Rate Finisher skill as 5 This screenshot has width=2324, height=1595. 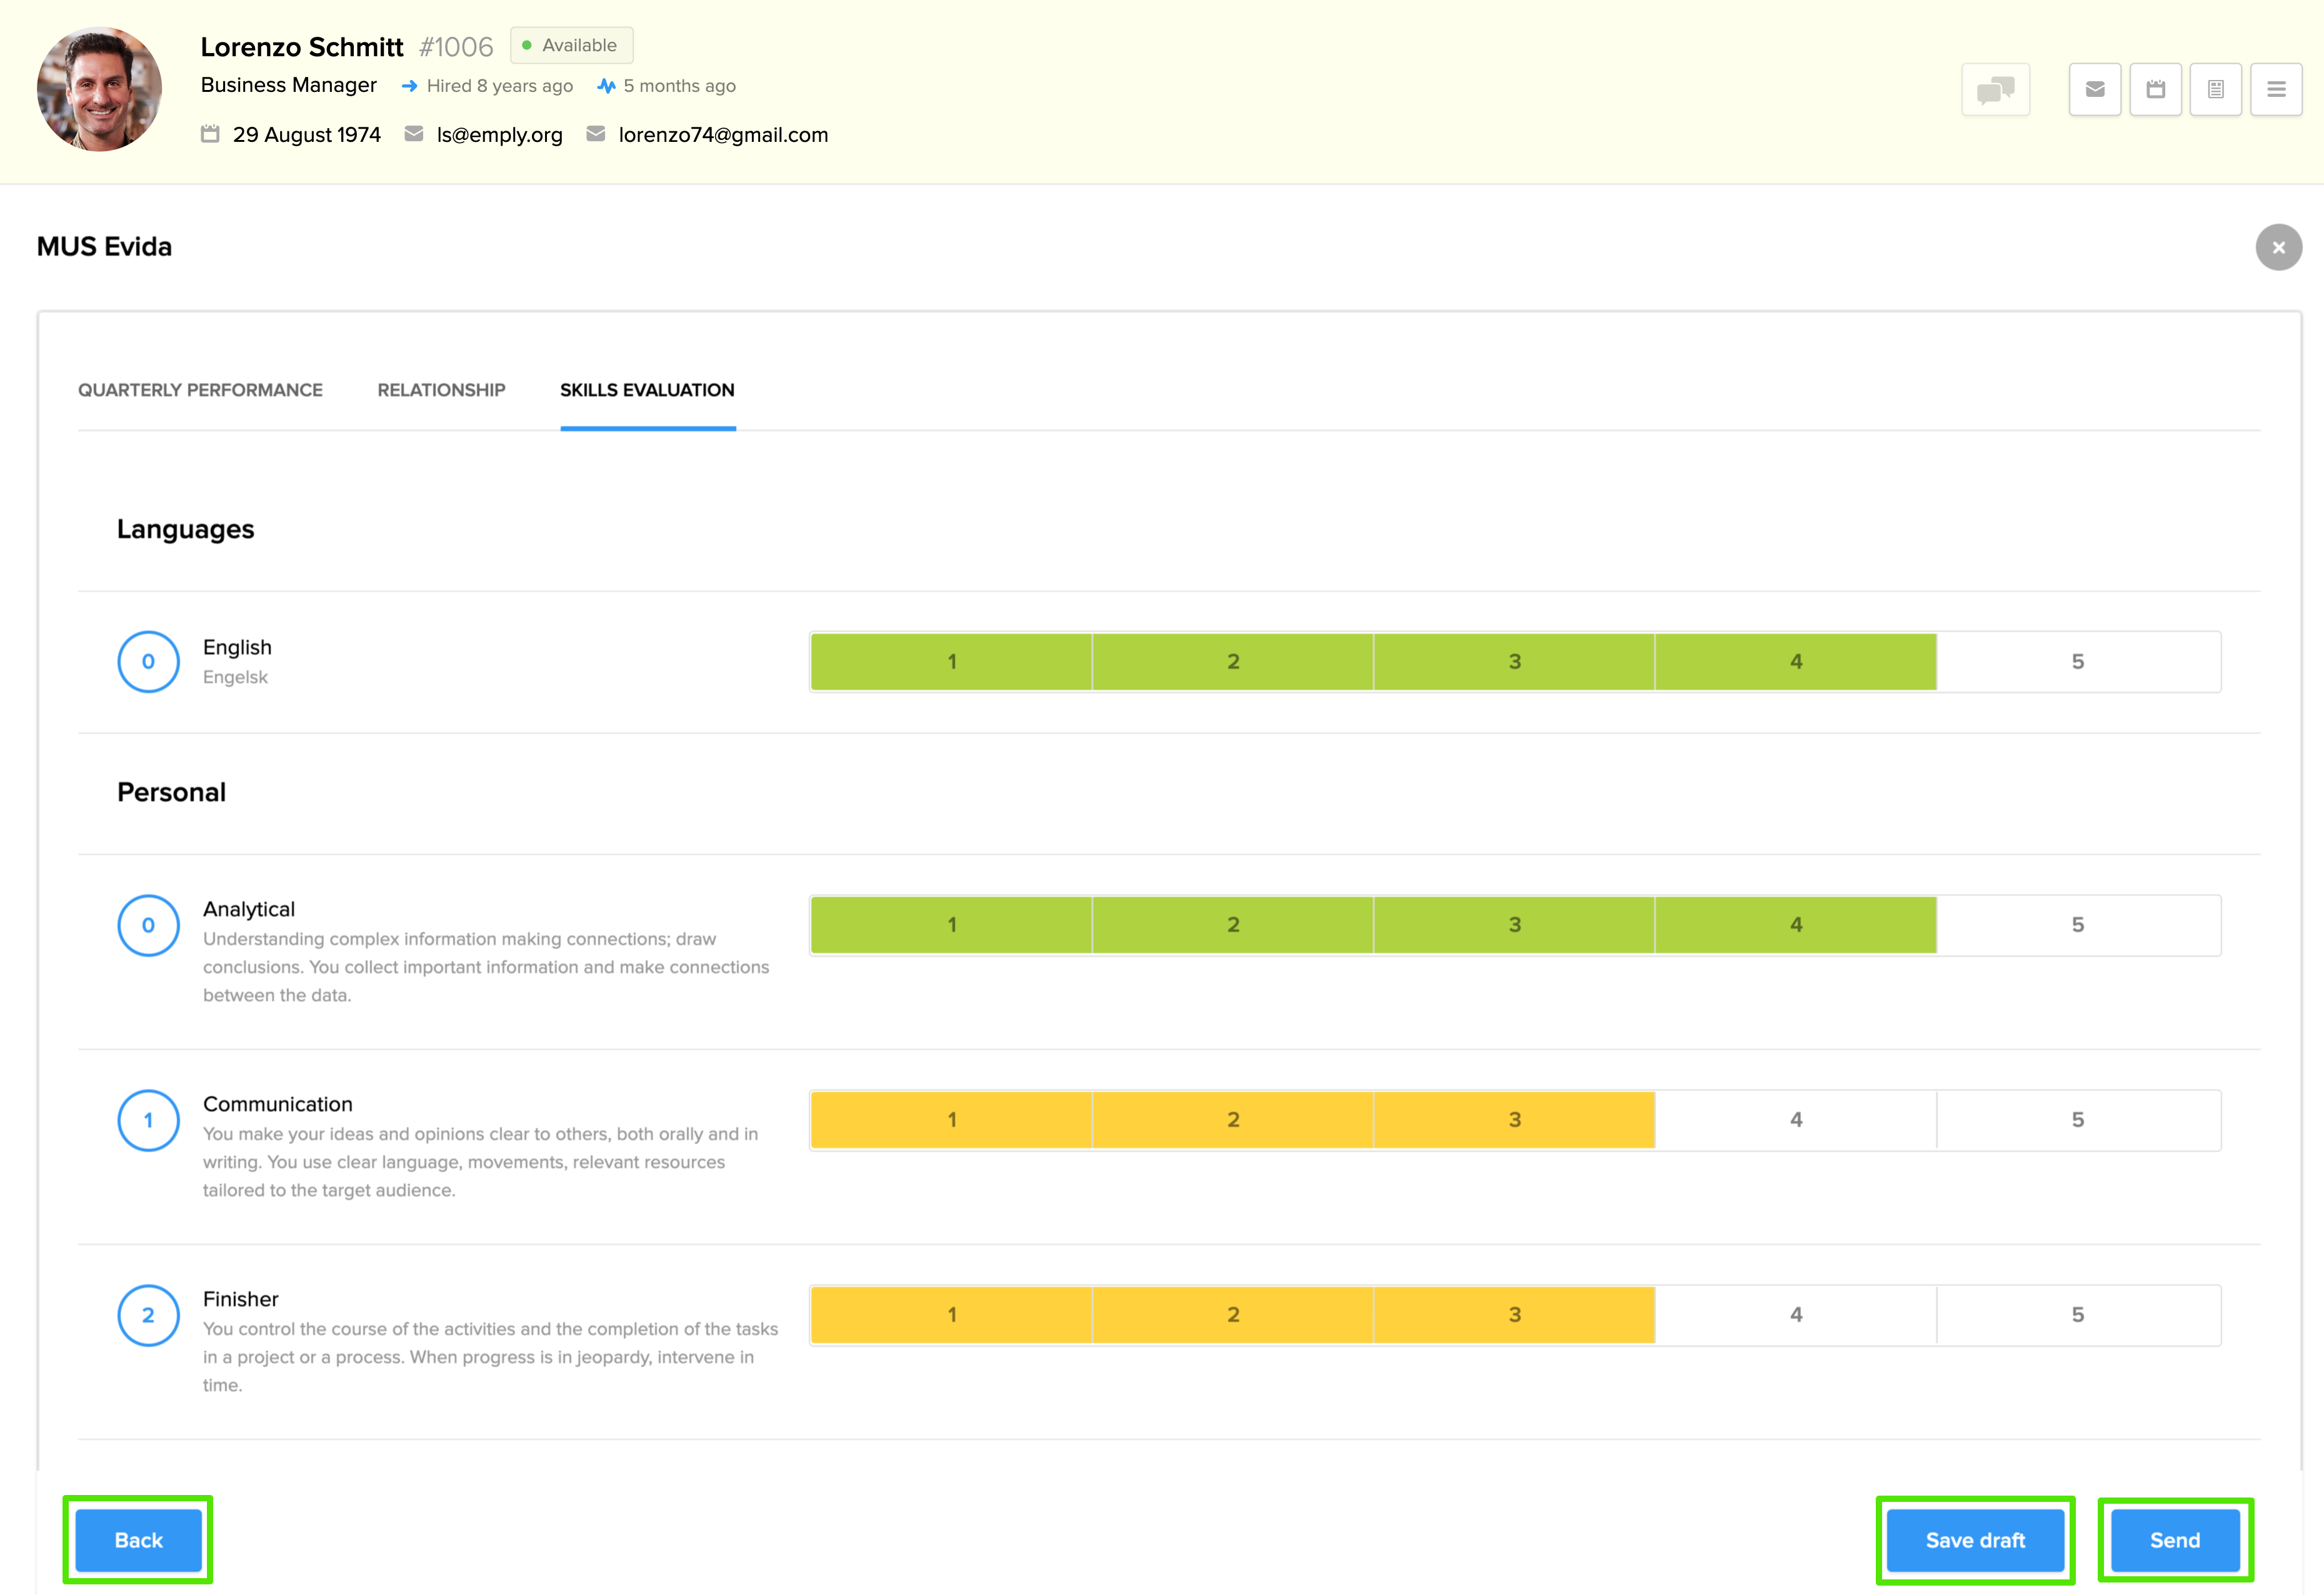coord(2077,1315)
